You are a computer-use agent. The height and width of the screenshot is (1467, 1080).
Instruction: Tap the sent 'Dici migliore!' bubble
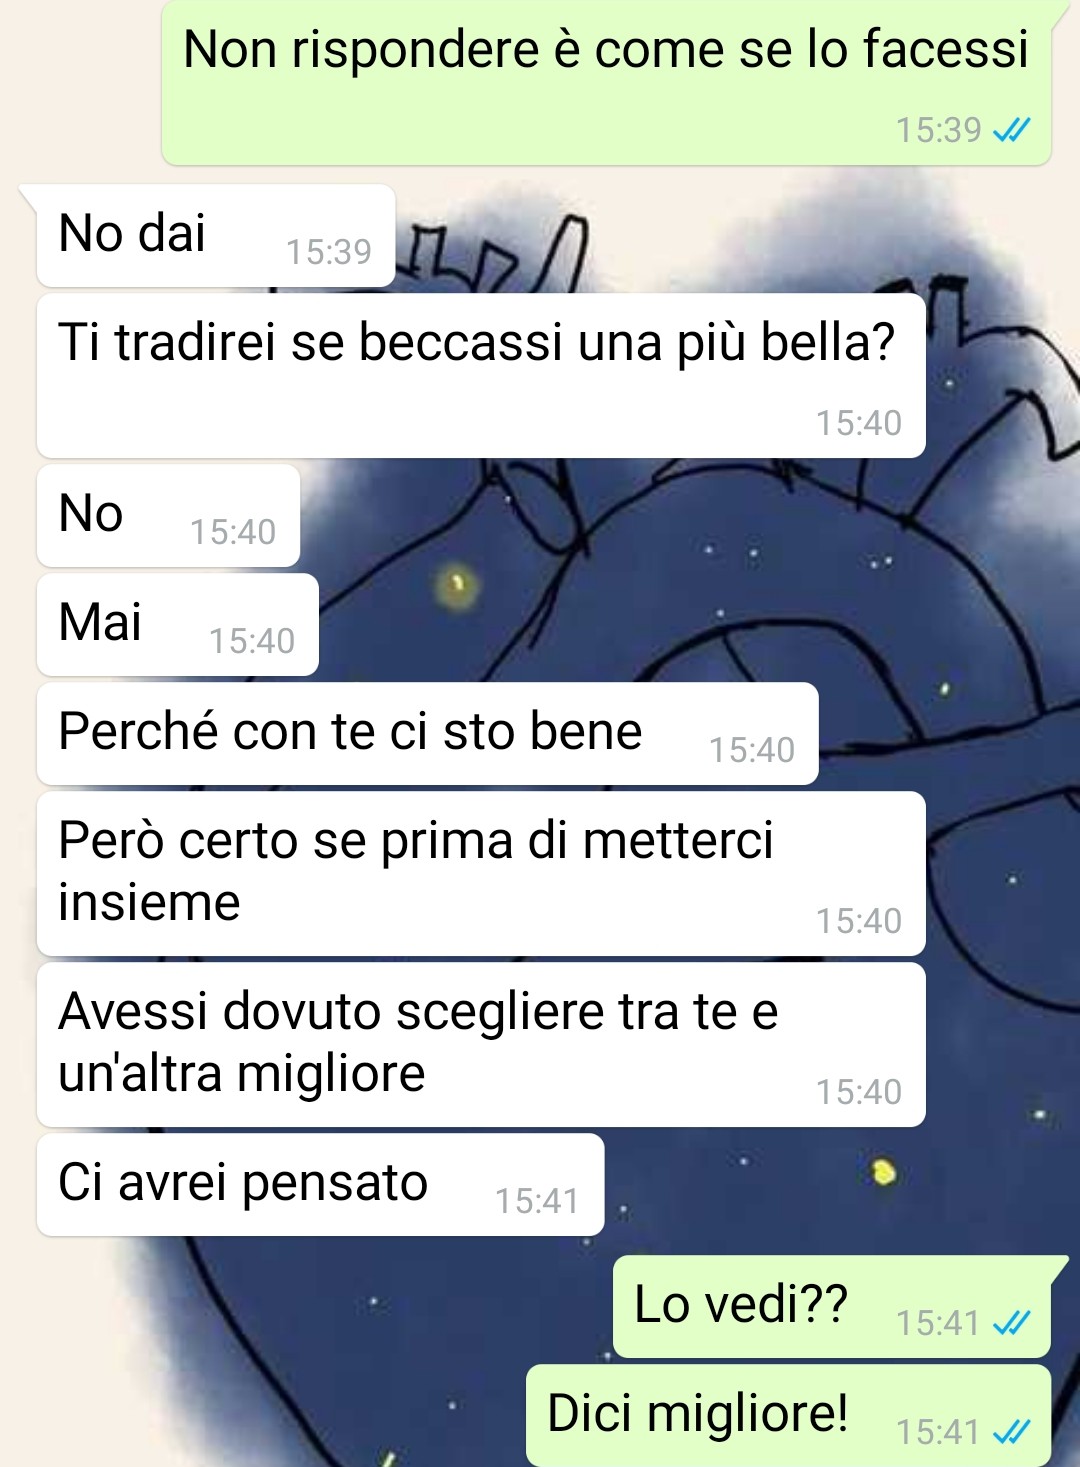tap(789, 1415)
